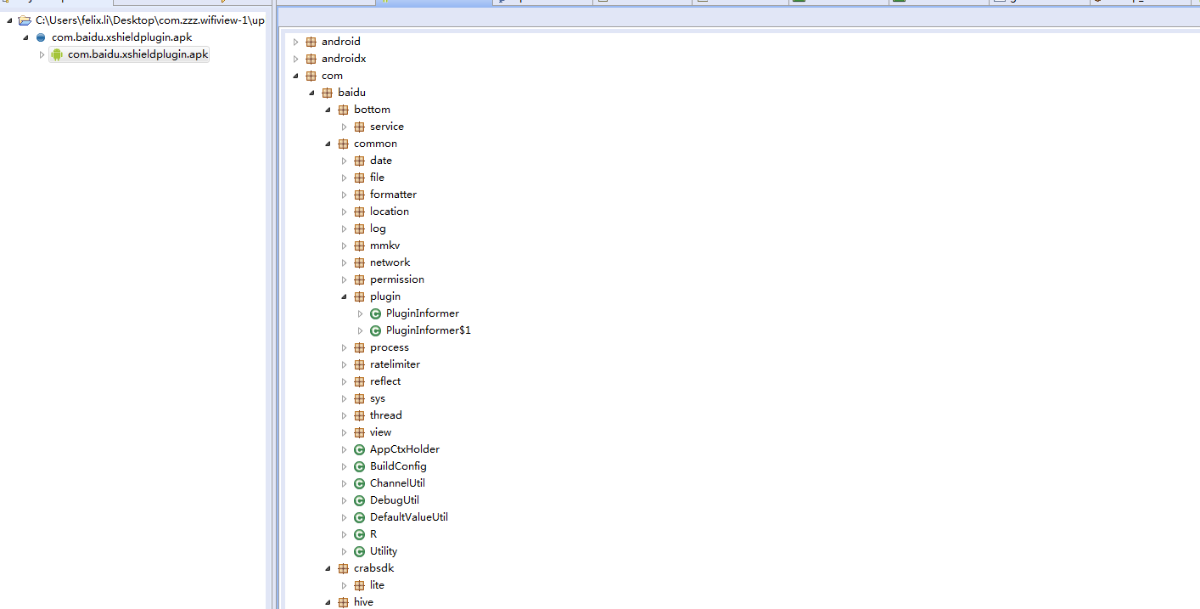Click the process package icon

[359, 348]
